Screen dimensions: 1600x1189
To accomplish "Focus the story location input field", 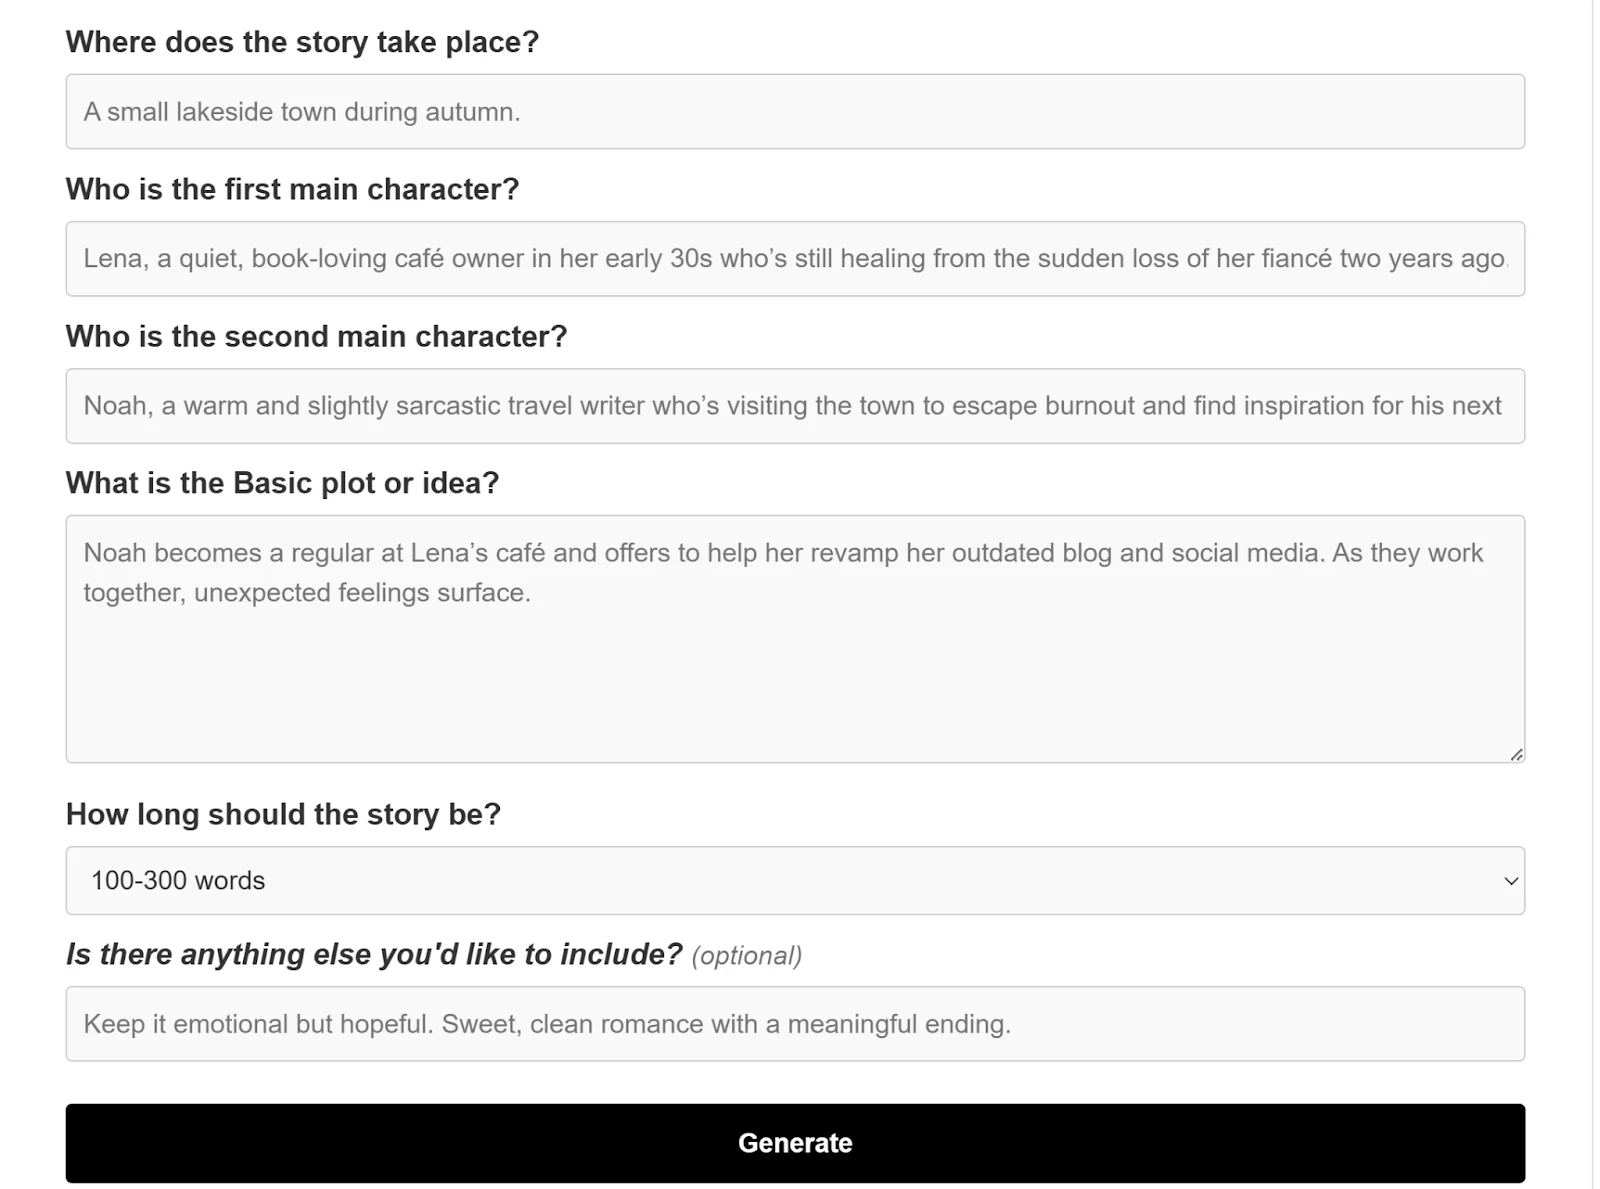I will tap(795, 112).
